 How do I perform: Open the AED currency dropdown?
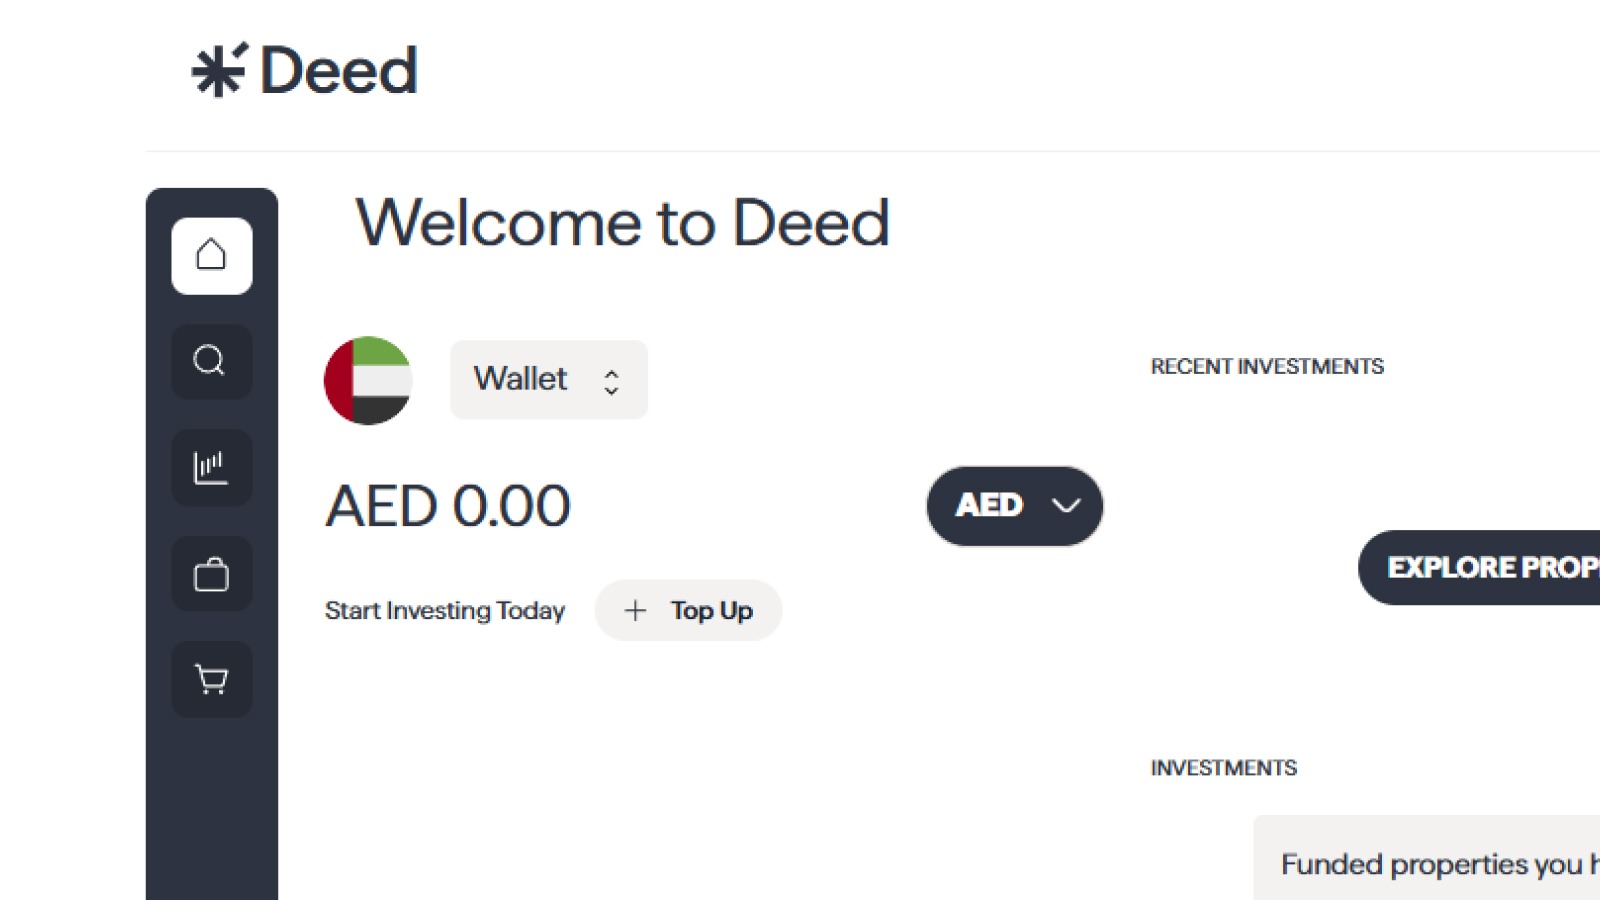pos(1013,506)
